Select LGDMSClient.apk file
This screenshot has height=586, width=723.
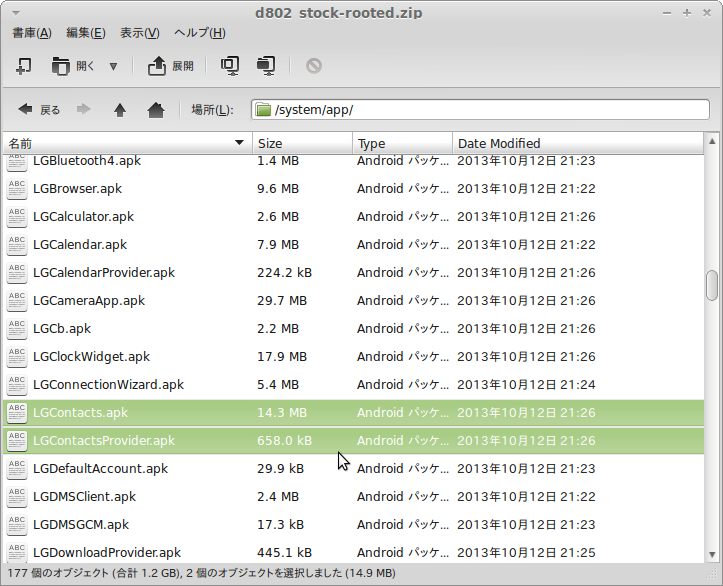[354, 497]
